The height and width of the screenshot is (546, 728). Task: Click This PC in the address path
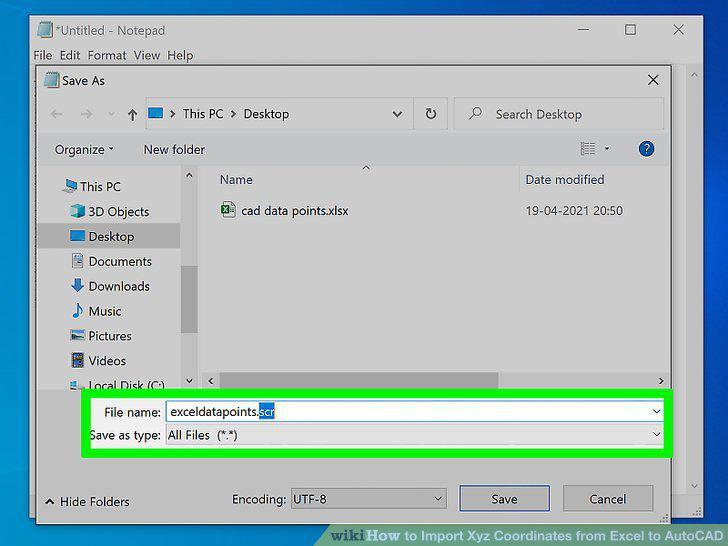point(202,114)
